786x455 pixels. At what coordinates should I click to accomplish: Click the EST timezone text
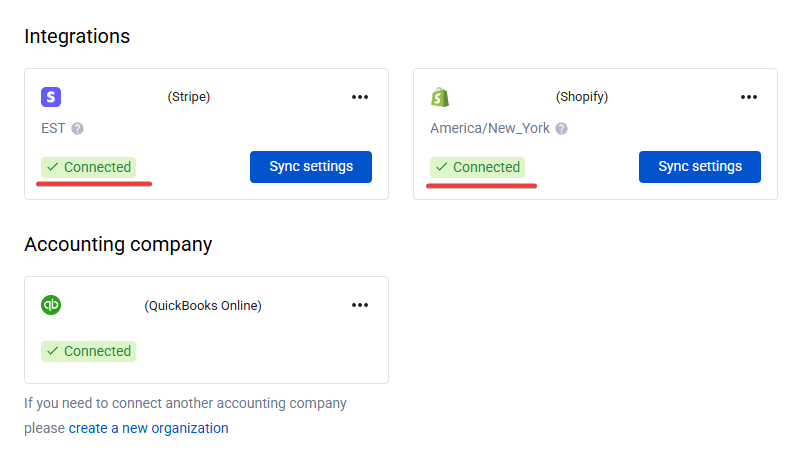(x=53, y=129)
